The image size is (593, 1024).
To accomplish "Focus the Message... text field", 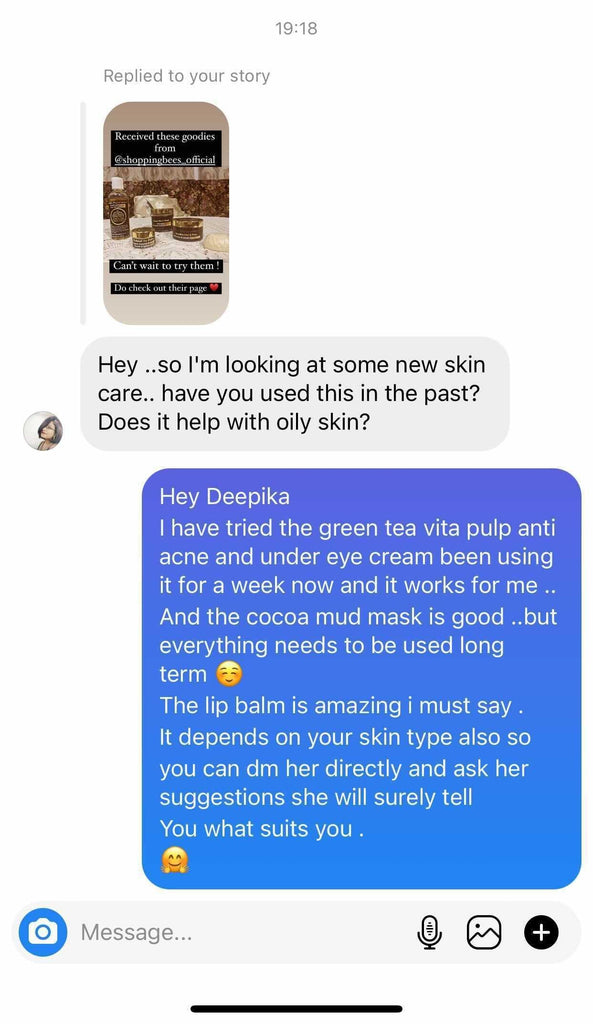I will pyautogui.click(x=242, y=932).
